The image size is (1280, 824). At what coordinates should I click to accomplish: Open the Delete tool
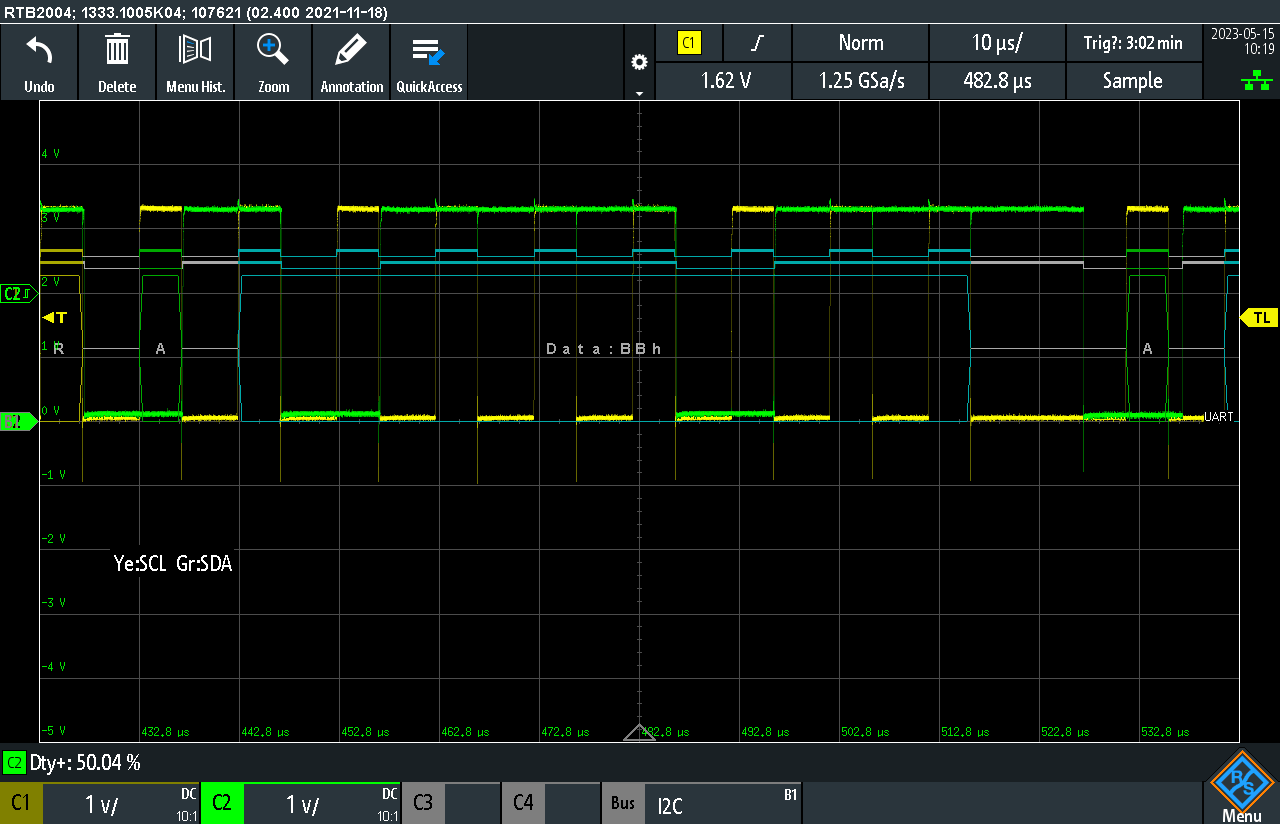click(117, 62)
